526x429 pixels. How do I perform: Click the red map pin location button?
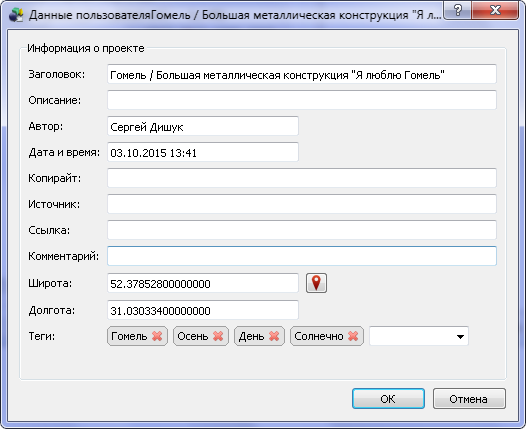click(x=316, y=283)
